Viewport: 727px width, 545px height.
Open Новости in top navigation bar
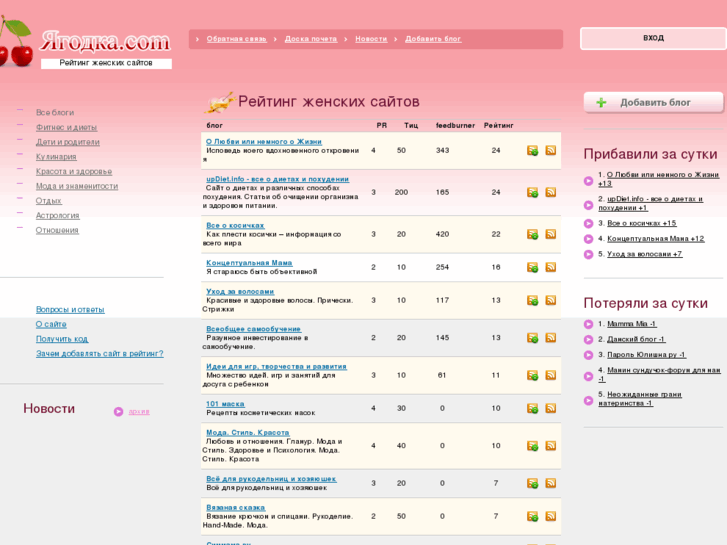coord(371,39)
